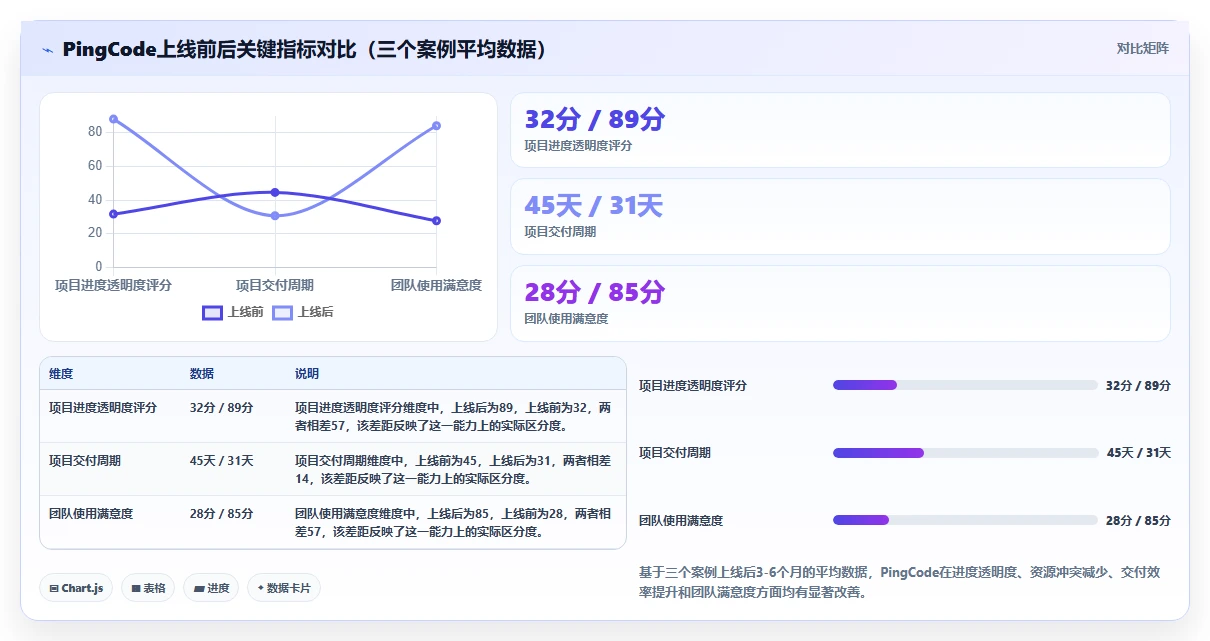Click the 上线后 point at 项目进度透明度评分
The image size is (1210, 641).
[113, 119]
